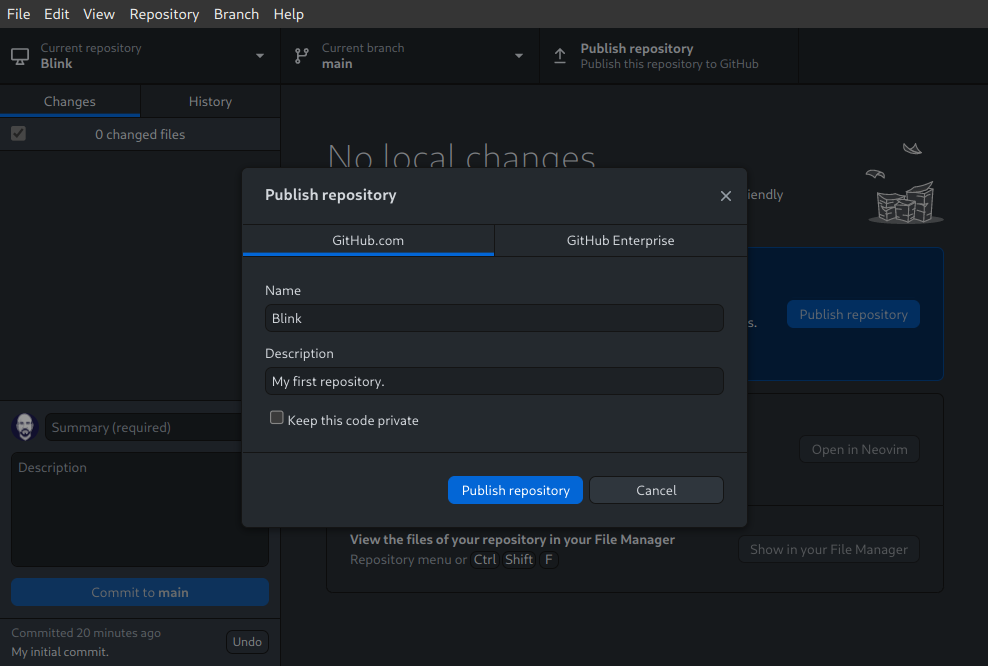Click the upload arrow publish icon
This screenshot has width=988, height=666.
click(560, 56)
